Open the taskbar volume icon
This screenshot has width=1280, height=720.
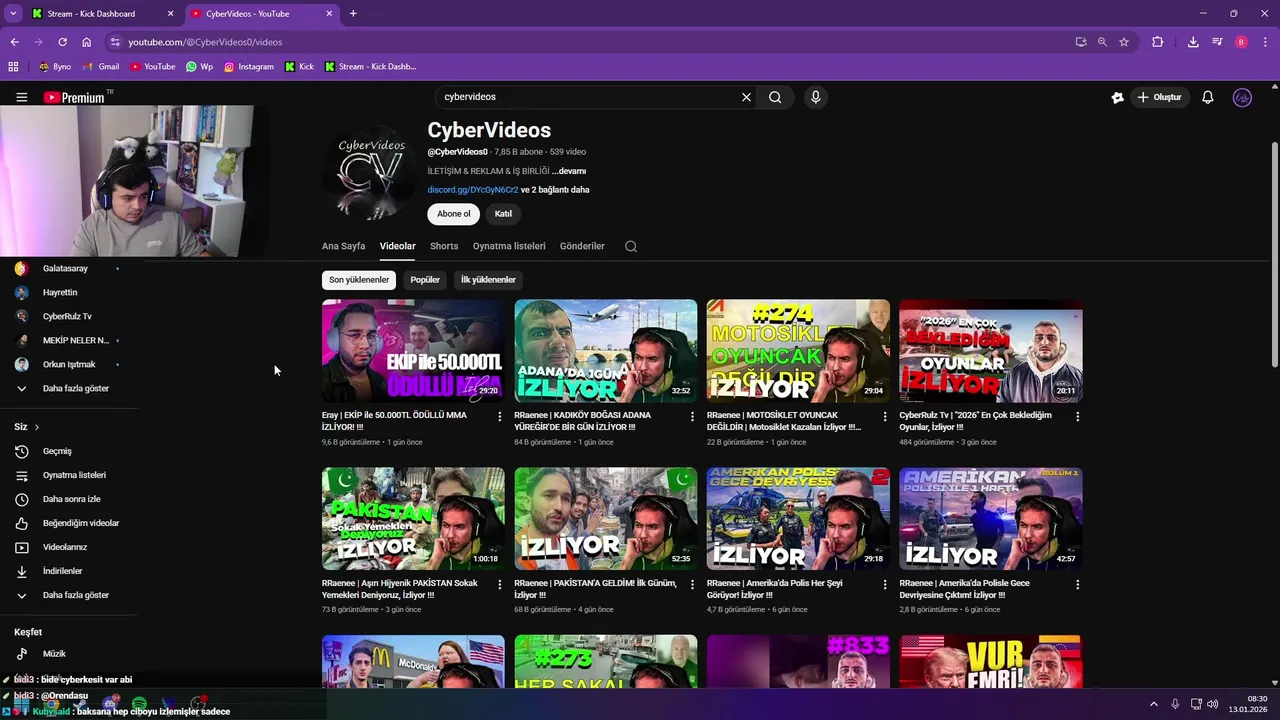coord(1213,704)
